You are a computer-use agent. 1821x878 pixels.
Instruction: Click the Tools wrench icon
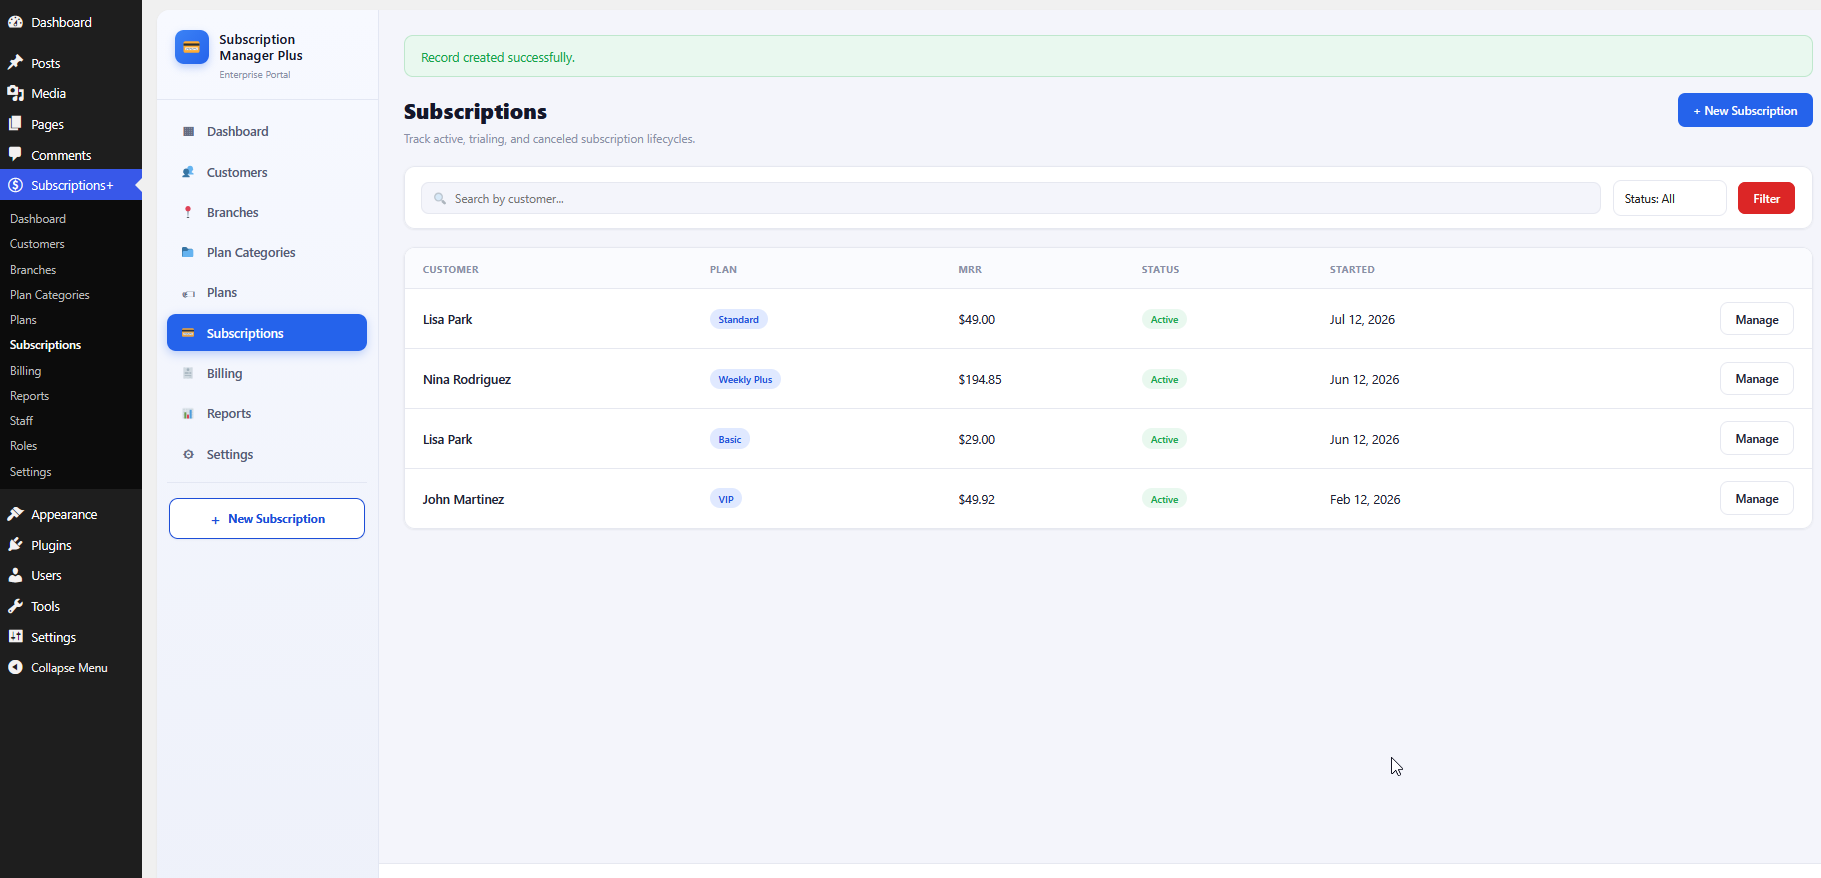coord(15,606)
